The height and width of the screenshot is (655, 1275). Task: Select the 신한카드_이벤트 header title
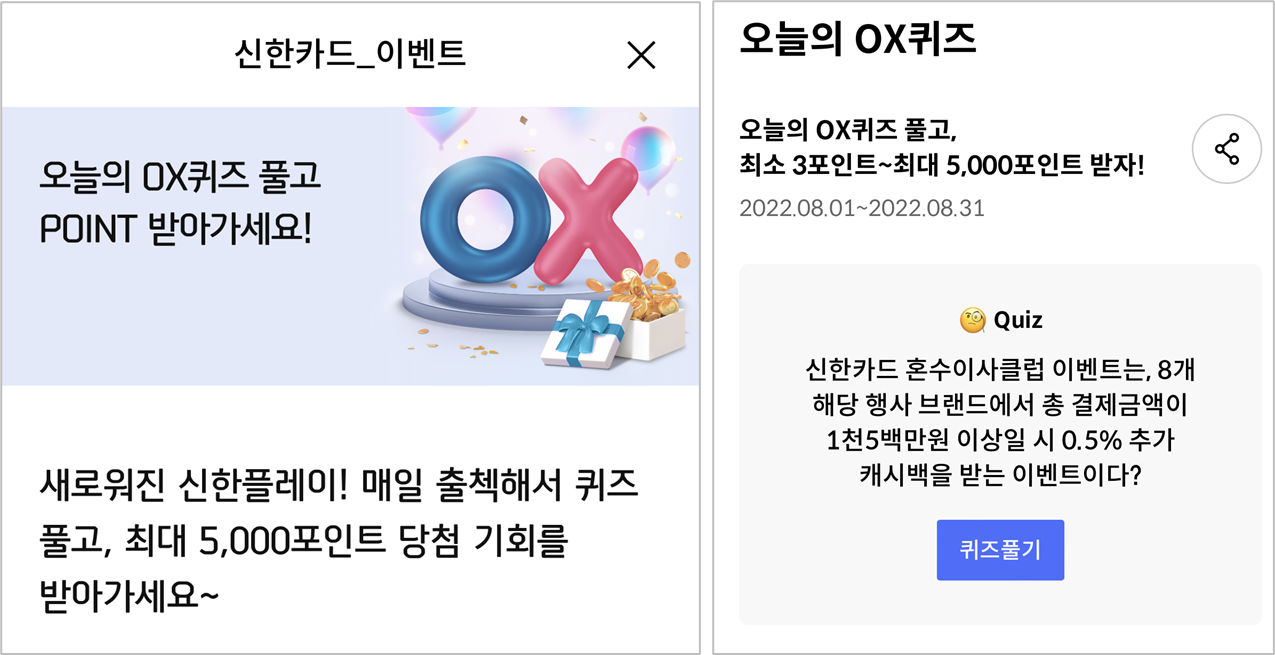point(349,53)
